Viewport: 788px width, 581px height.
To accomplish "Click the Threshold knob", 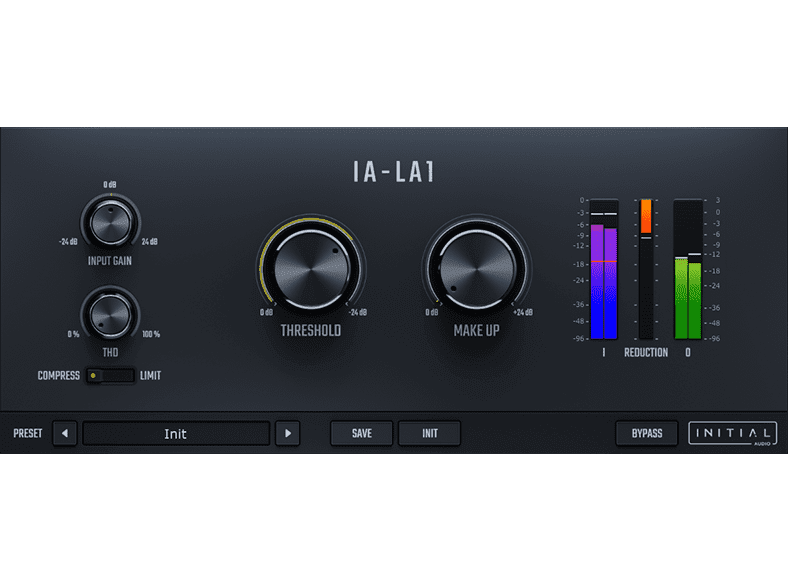I will 311,269.
